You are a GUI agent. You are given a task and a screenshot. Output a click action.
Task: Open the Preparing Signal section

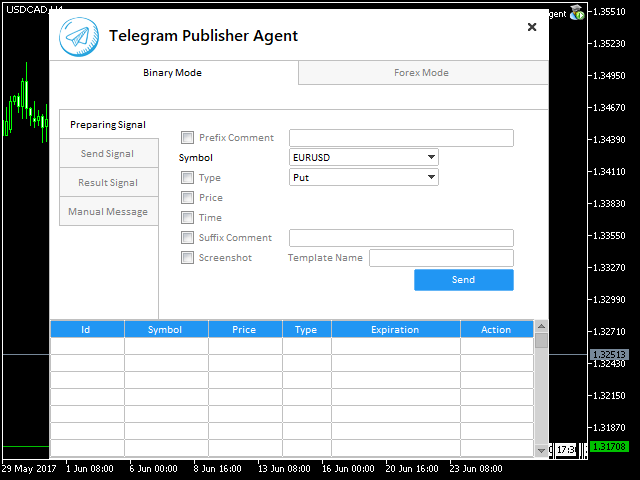point(108,124)
